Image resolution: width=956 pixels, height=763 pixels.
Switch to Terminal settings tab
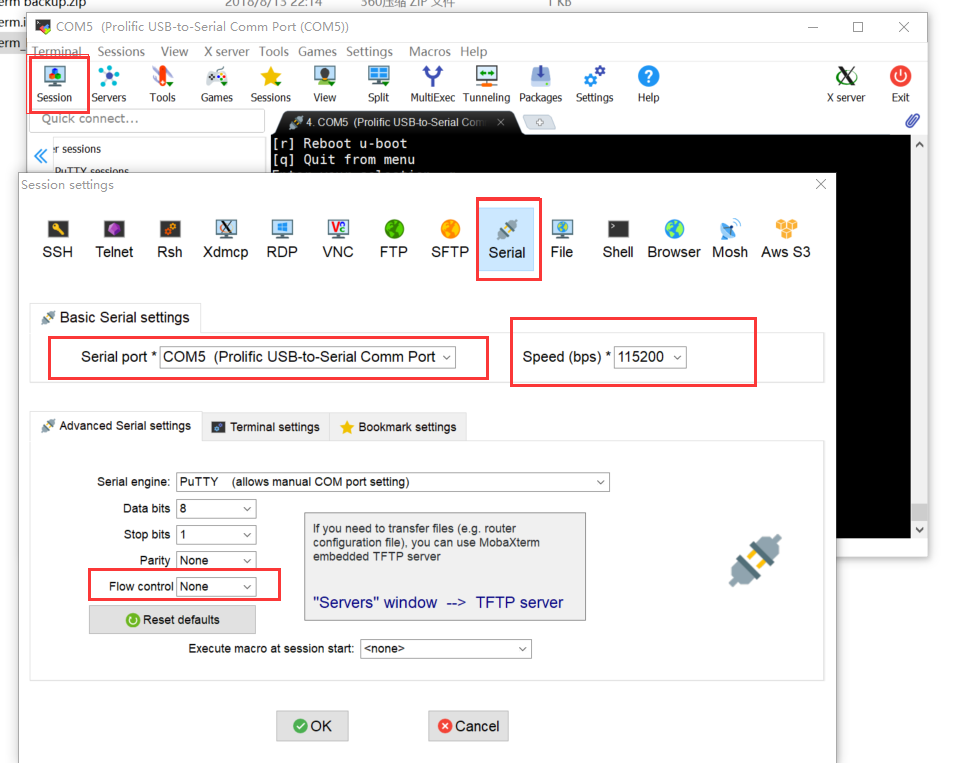coord(266,427)
